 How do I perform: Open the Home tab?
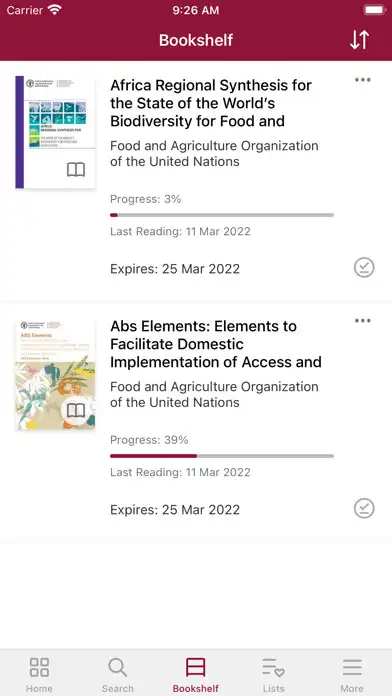point(39,674)
